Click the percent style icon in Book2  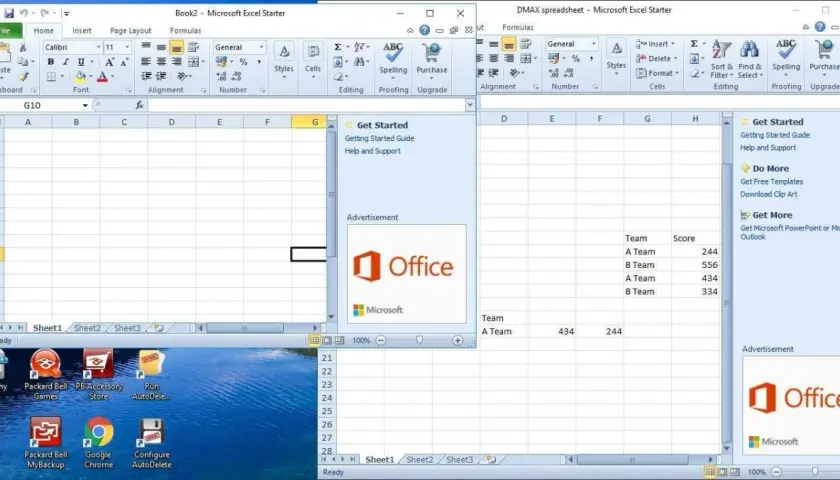[243, 62]
